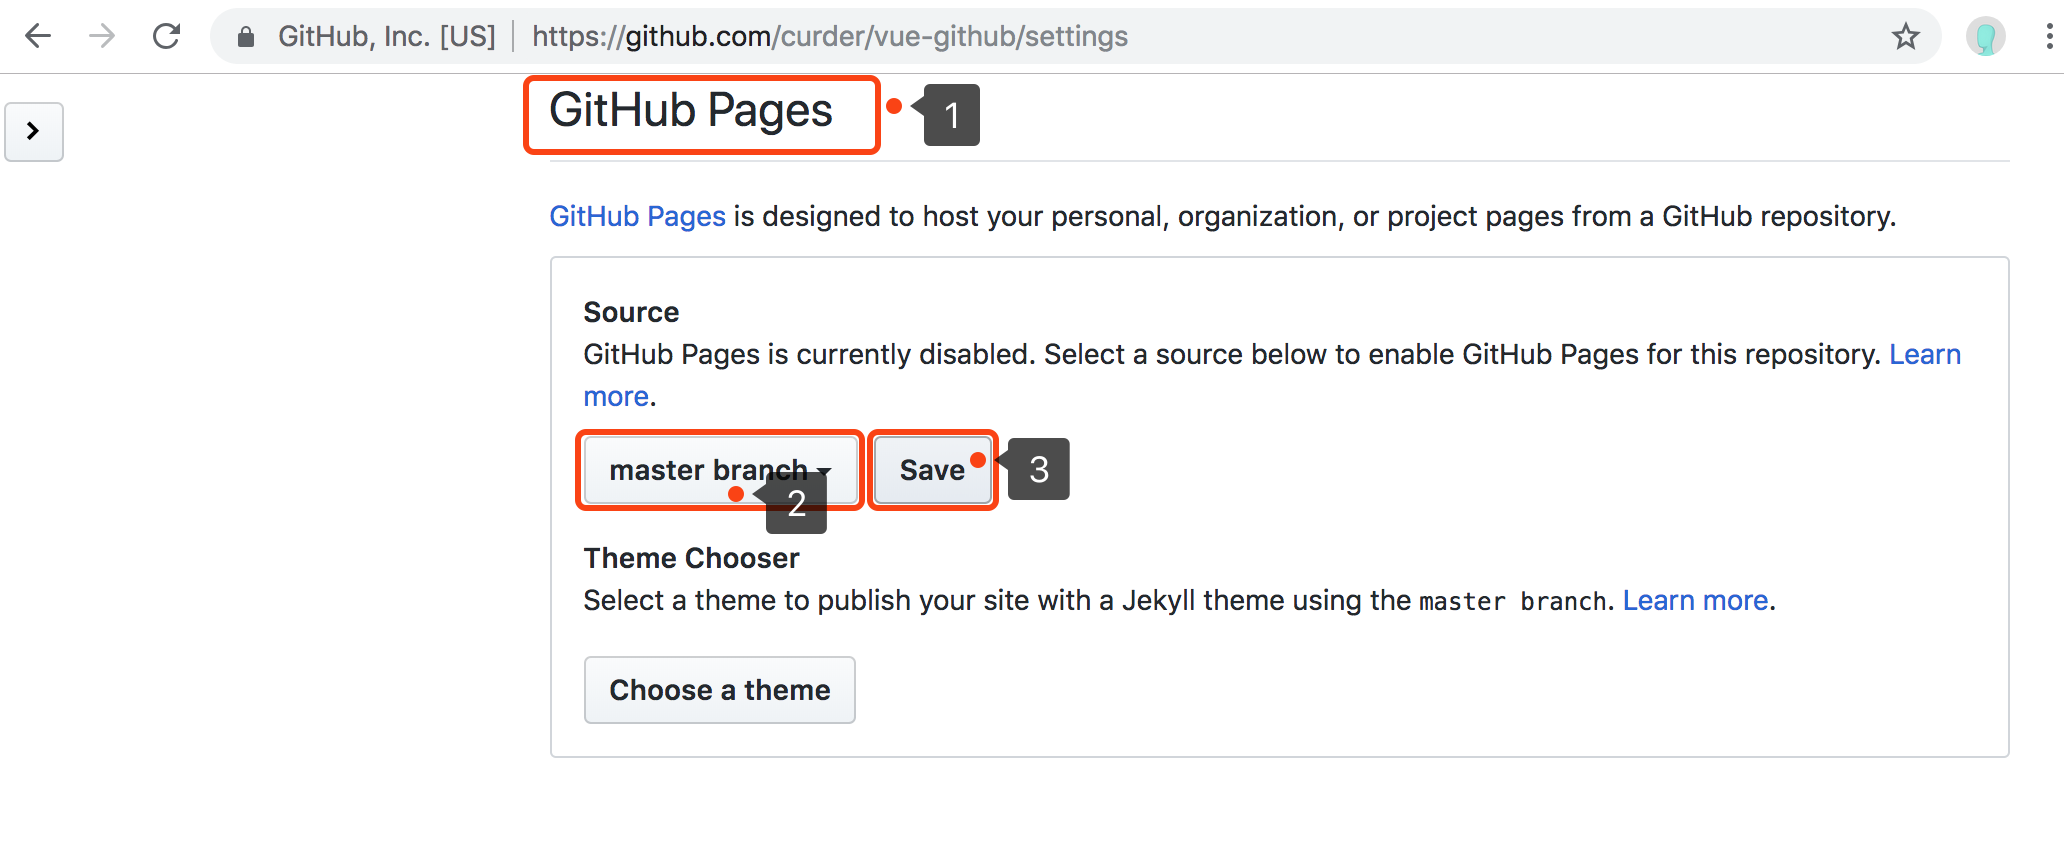The width and height of the screenshot is (2064, 850).
Task: Click the GitHub, Inc. [US] certificate label
Action: tap(386, 37)
